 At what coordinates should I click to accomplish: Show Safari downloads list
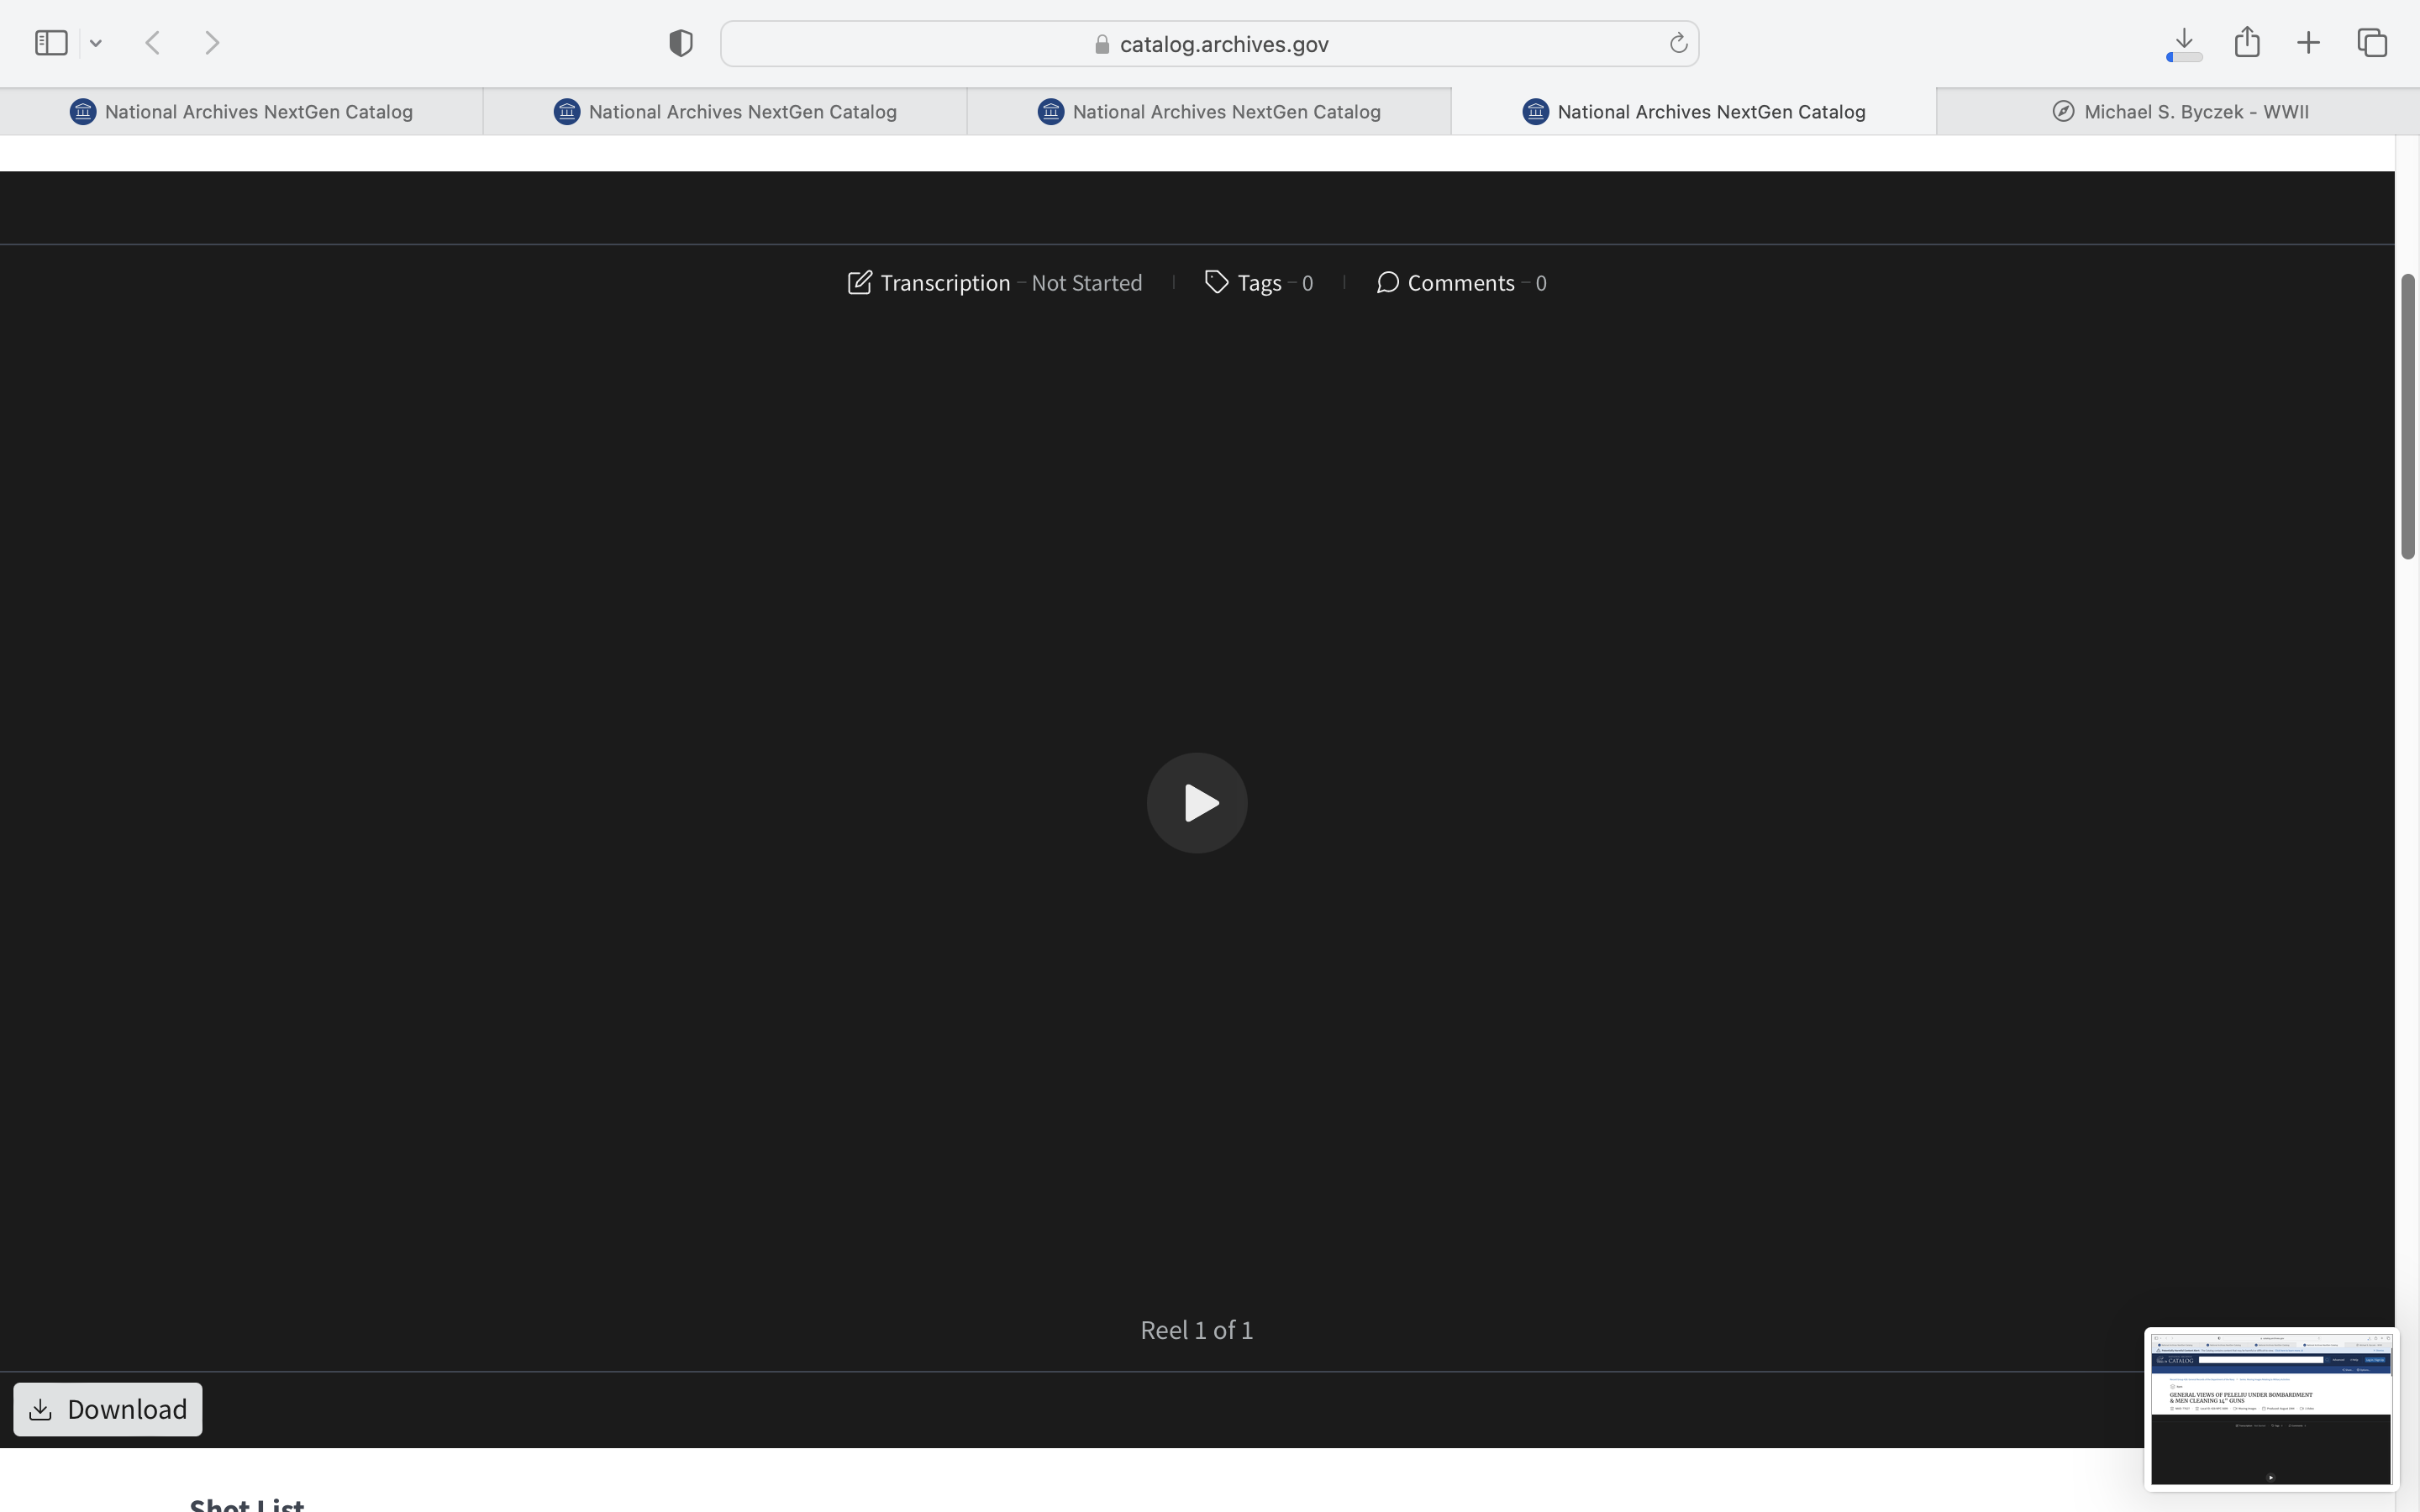(x=2184, y=43)
